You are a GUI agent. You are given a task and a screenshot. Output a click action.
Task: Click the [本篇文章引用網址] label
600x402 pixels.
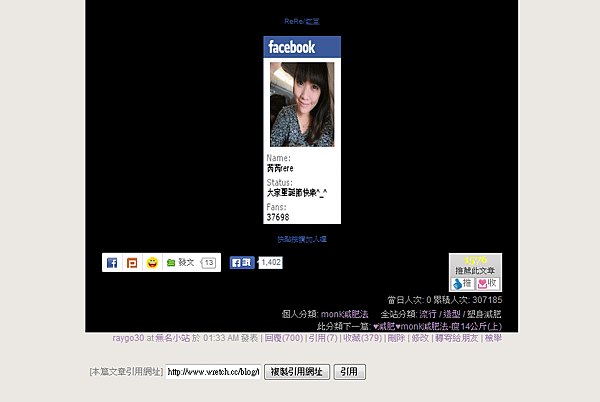[x=126, y=372]
